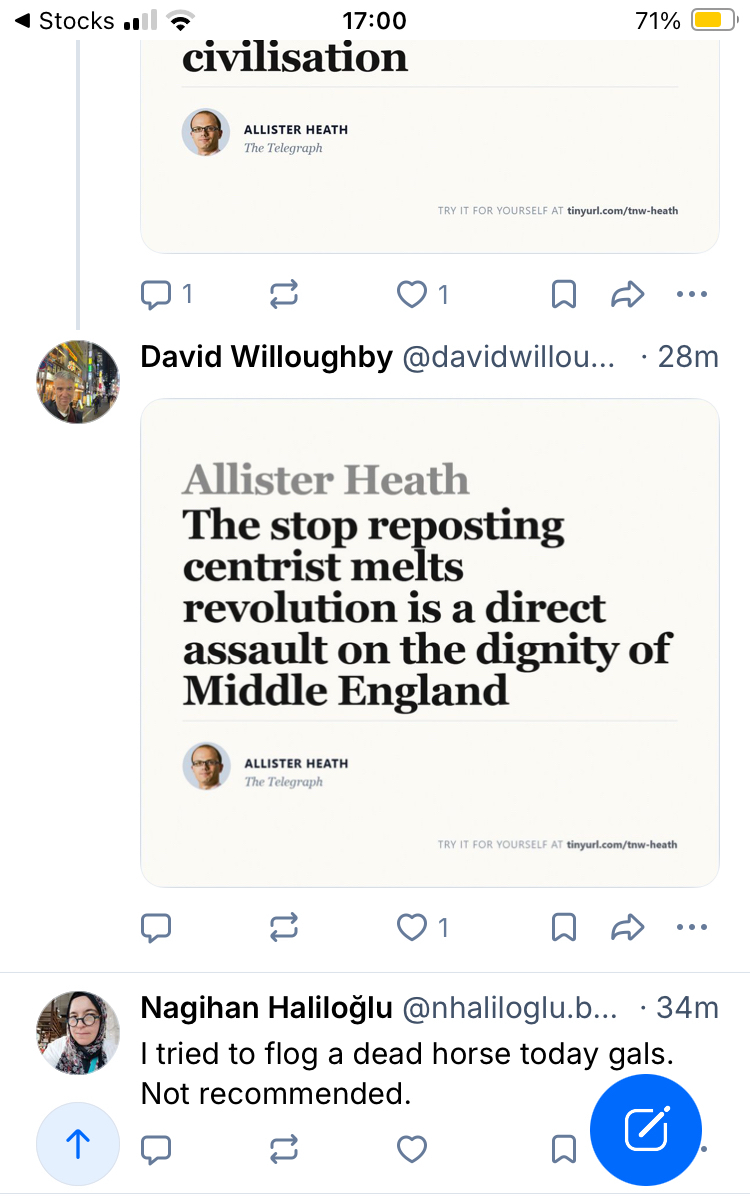Open the Middle England headline image

point(430,642)
